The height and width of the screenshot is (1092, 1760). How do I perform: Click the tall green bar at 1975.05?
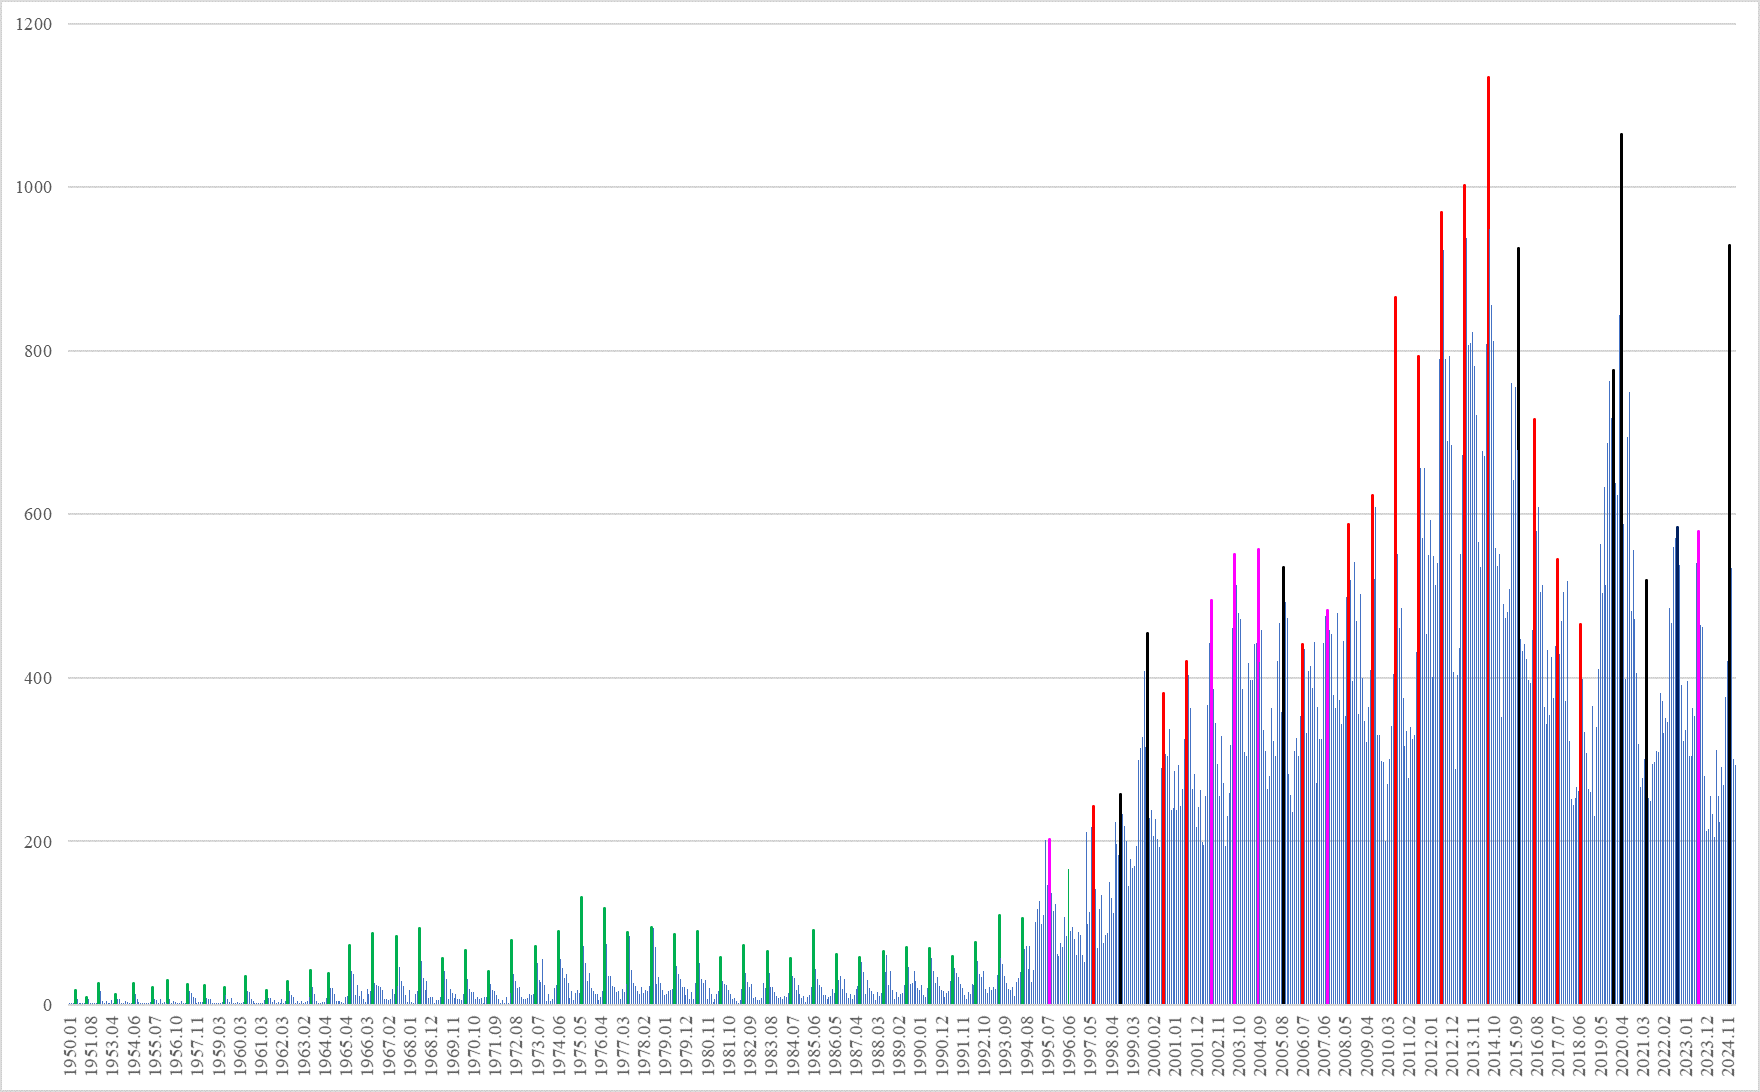581,950
